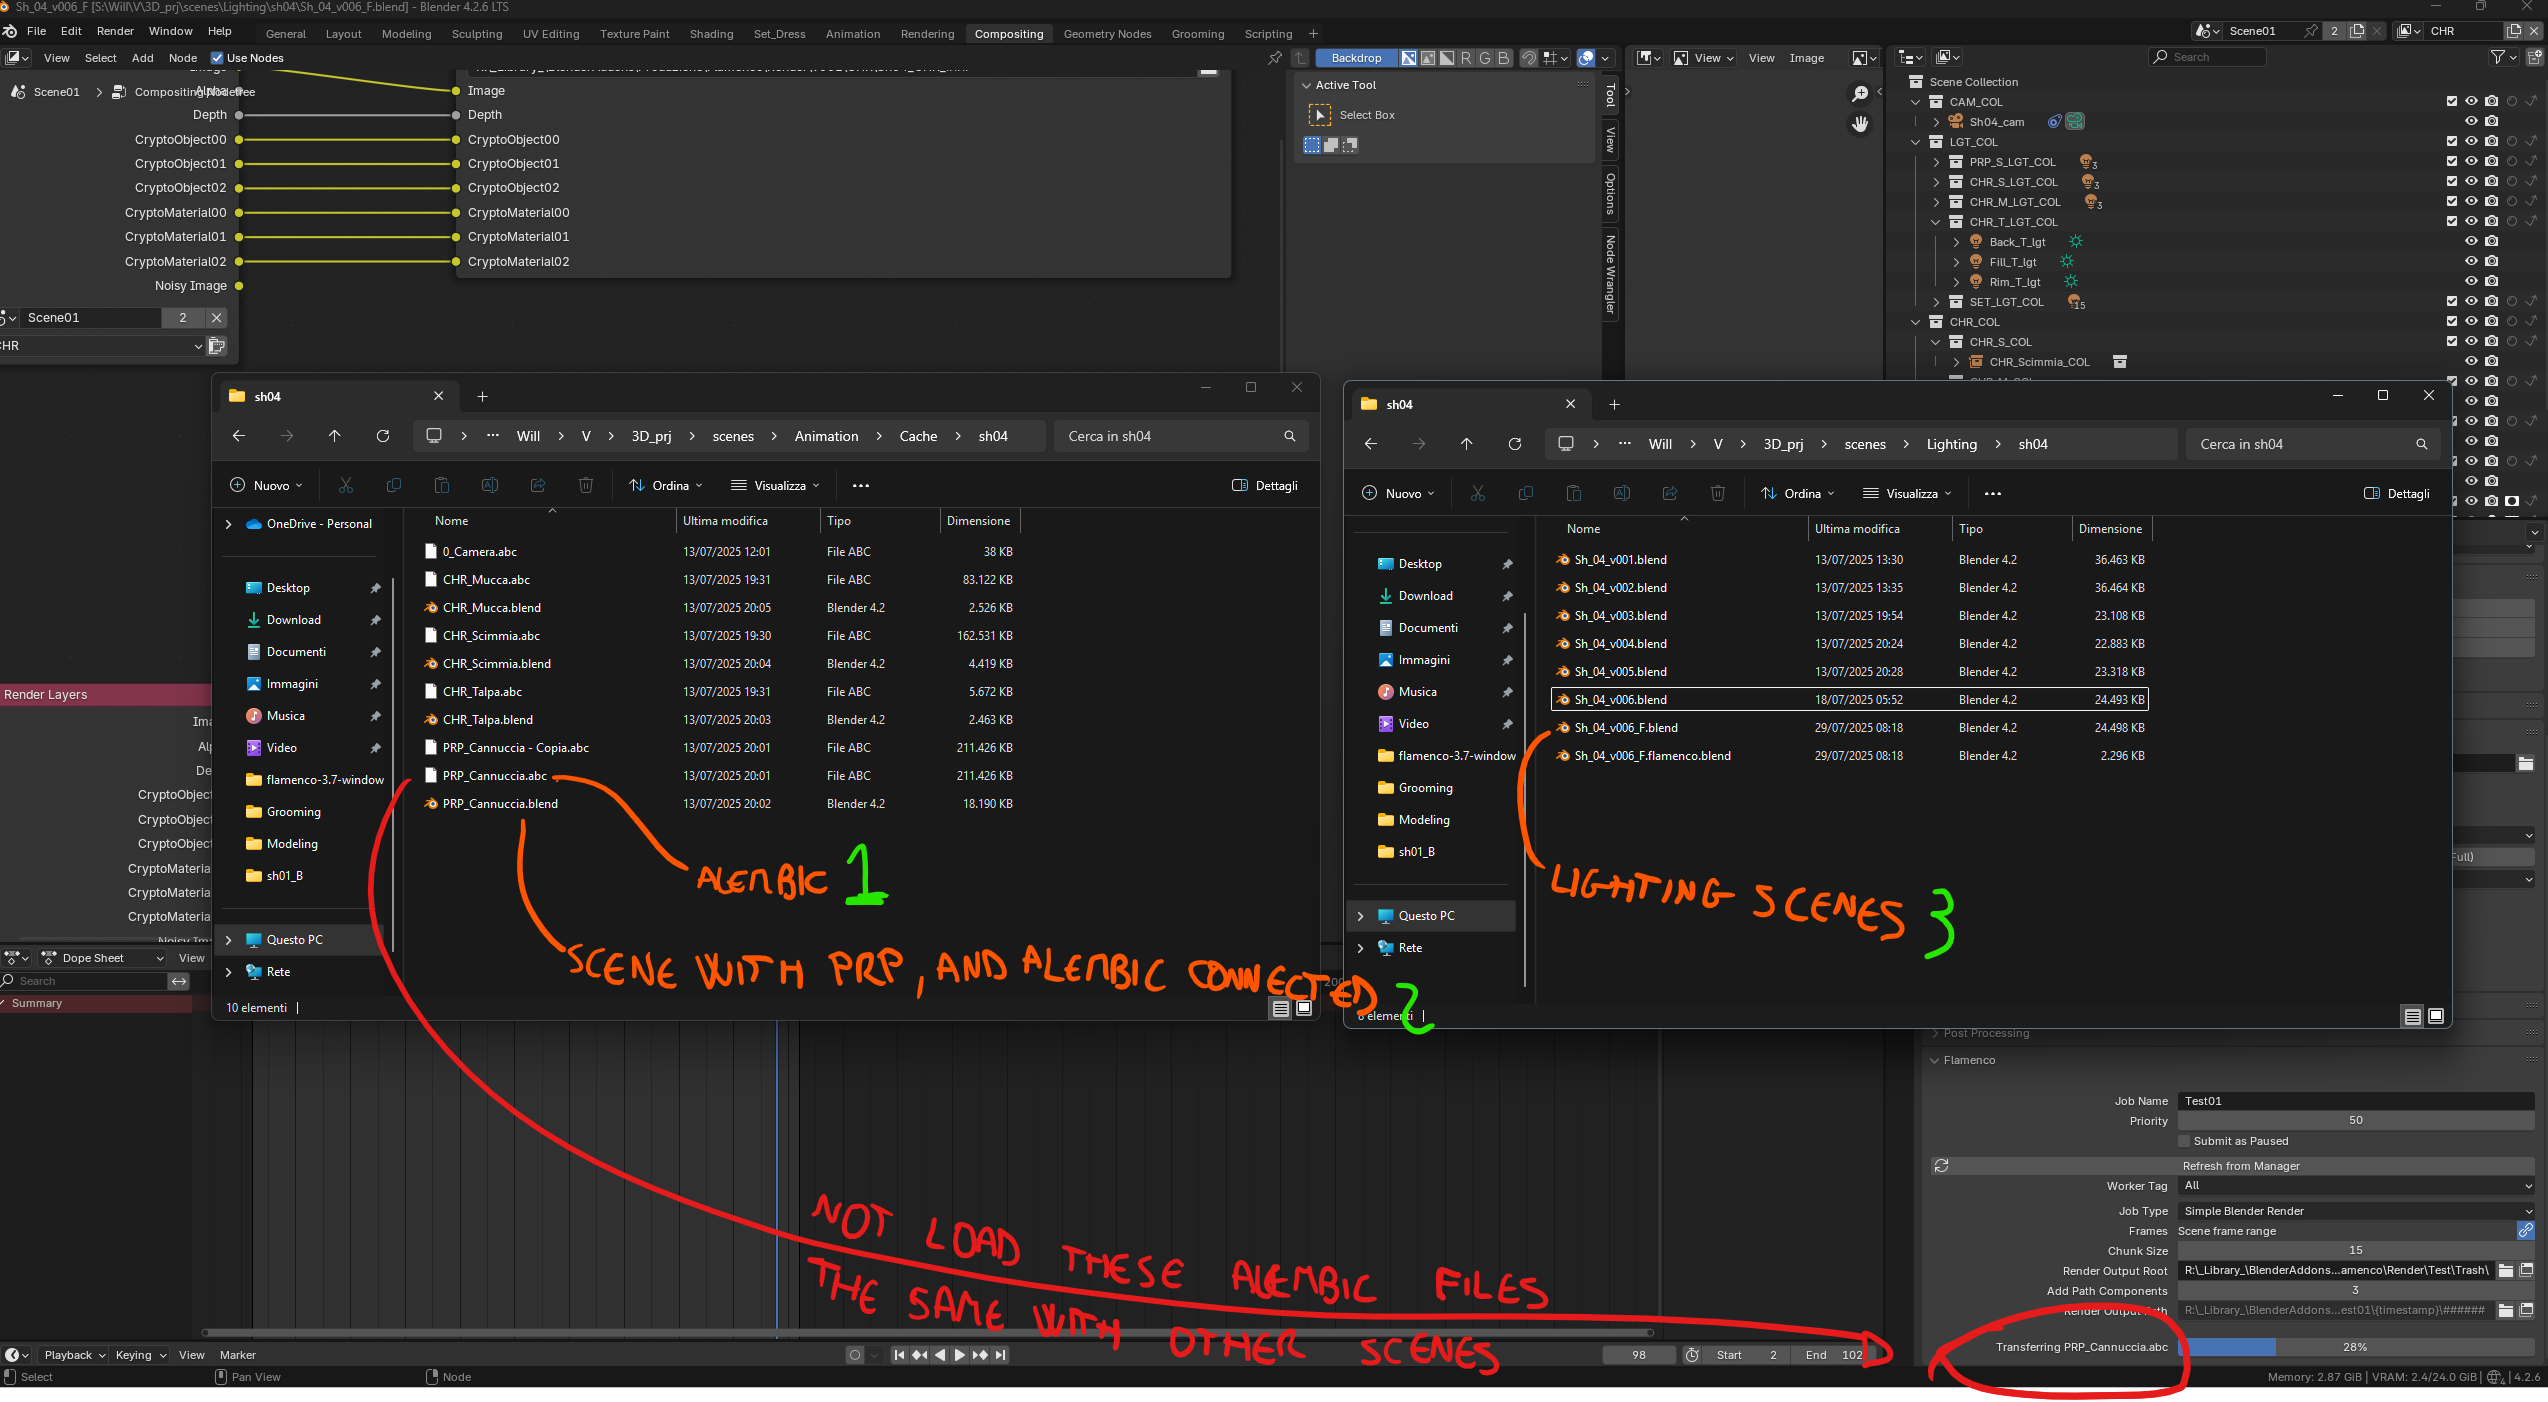Click the pan hand icon in image editor
This screenshot has height=1402, width=2548.
1860,124
